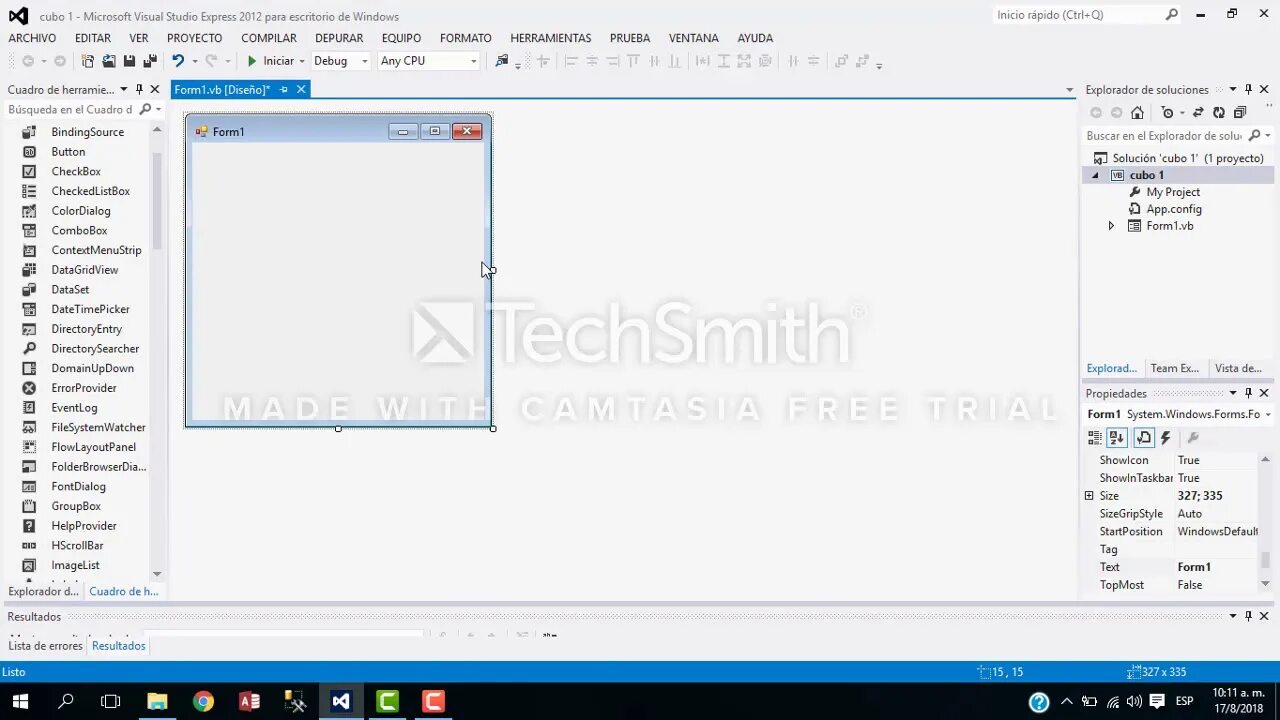Open the PROYECTO menu
This screenshot has width=1280, height=720.
pyautogui.click(x=194, y=38)
